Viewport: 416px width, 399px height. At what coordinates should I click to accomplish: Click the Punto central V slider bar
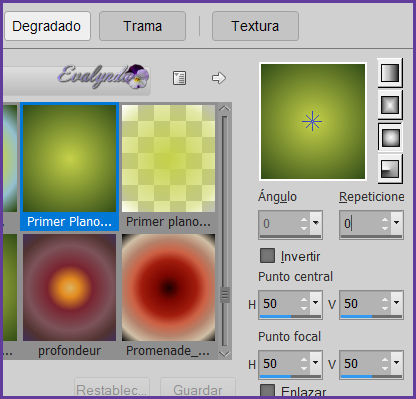(x=371, y=316)
